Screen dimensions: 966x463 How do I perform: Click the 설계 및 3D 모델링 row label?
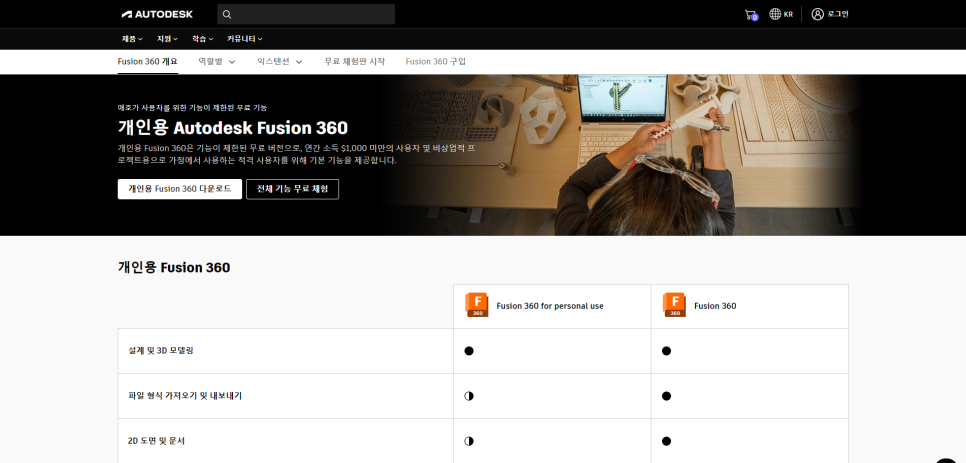[x=159, y=351]
